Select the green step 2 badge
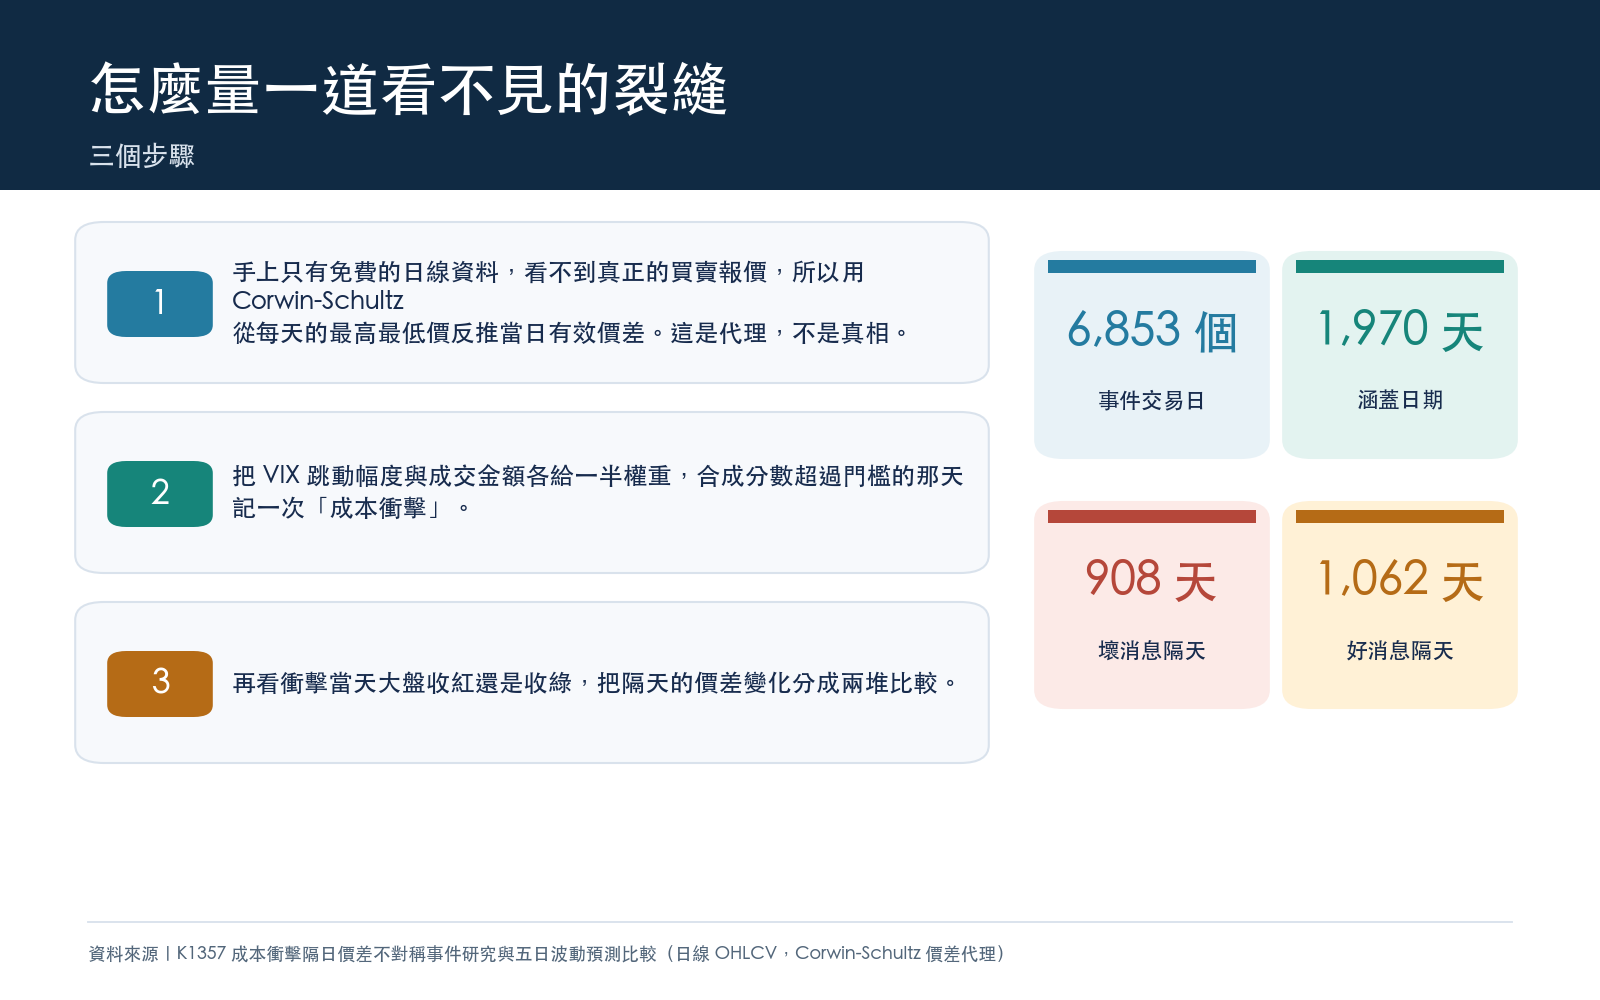 160,493
